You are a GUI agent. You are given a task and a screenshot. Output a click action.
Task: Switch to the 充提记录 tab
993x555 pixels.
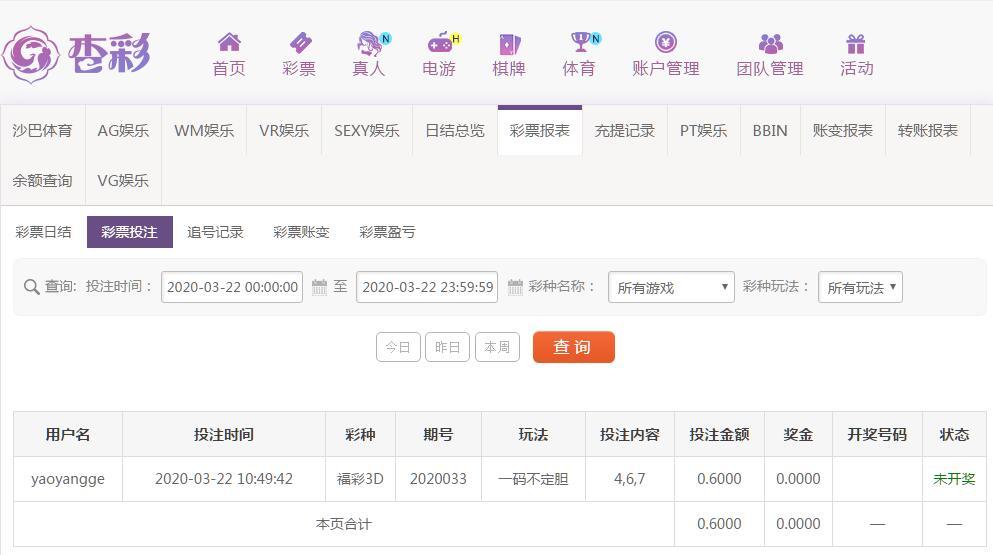624,131
